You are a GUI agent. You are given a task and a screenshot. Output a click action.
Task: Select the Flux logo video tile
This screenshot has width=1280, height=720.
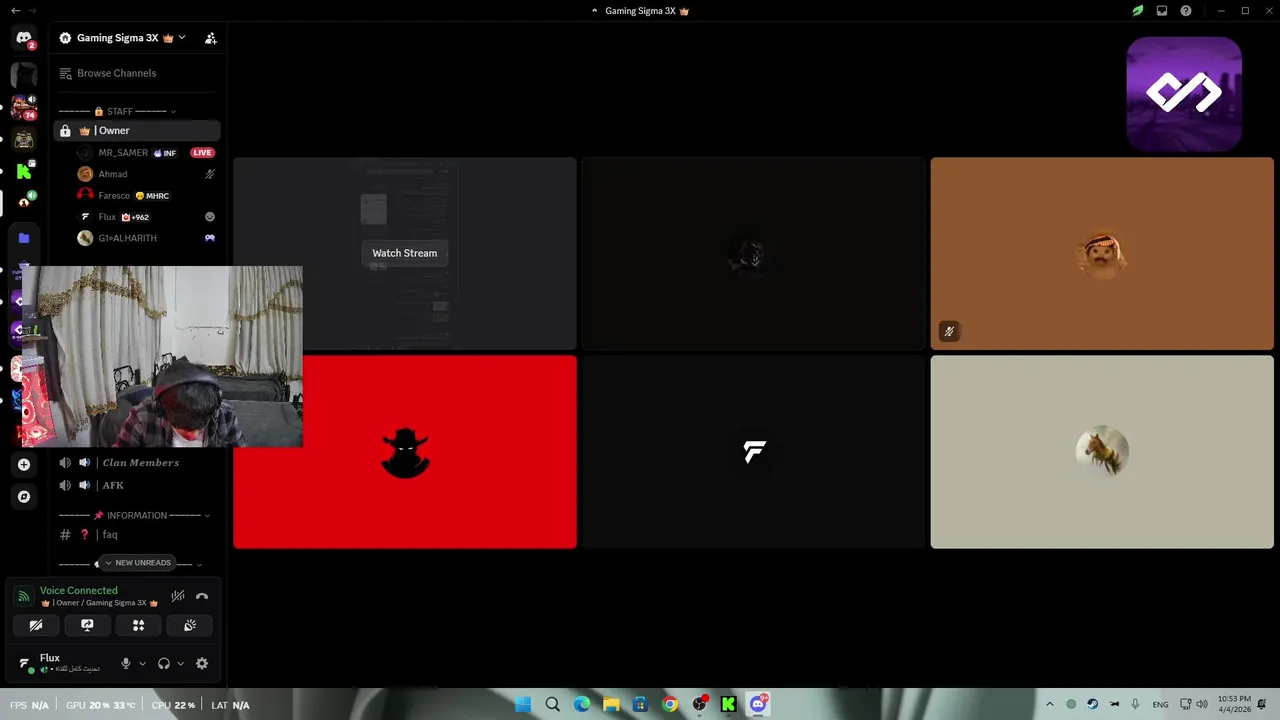[754, 452]
